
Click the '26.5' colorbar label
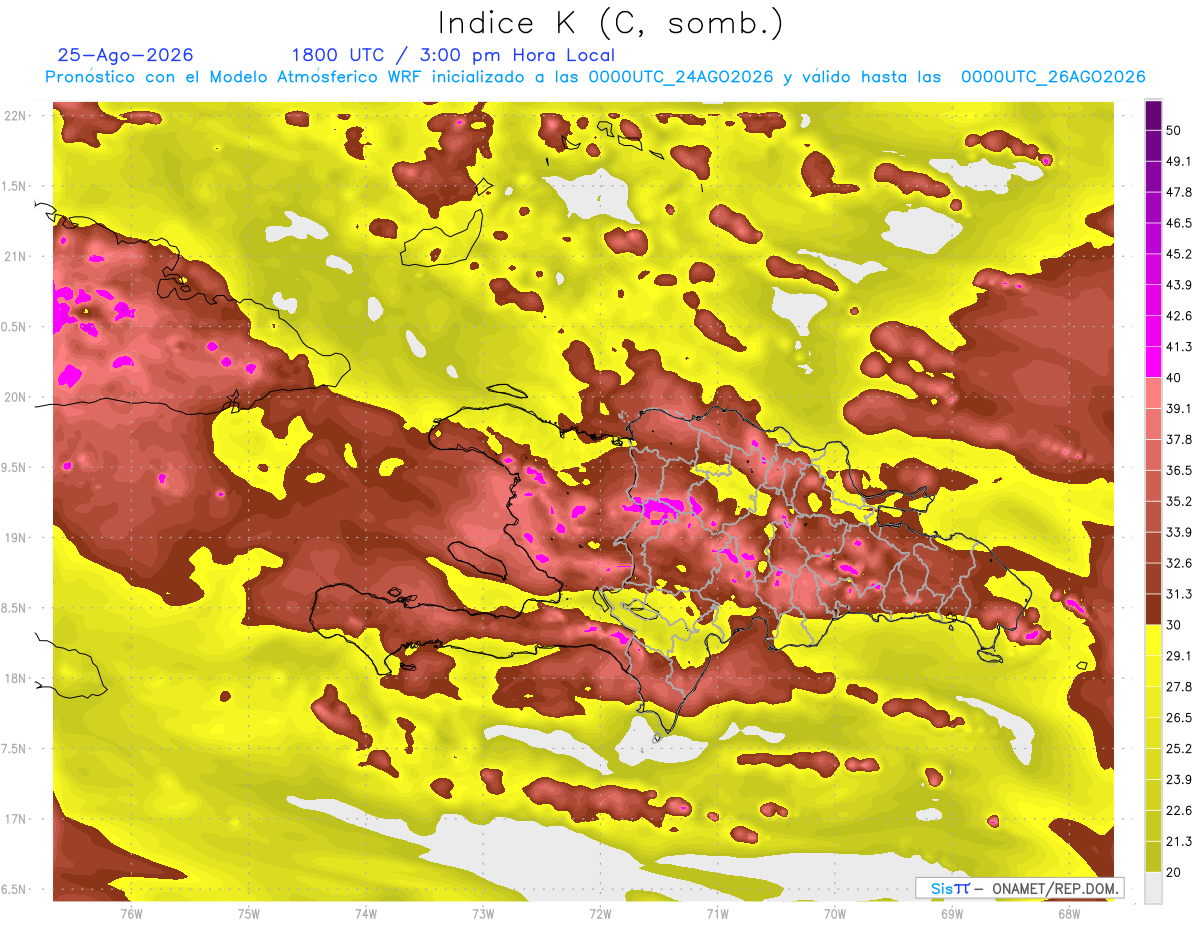click(x=1179, y=718)
